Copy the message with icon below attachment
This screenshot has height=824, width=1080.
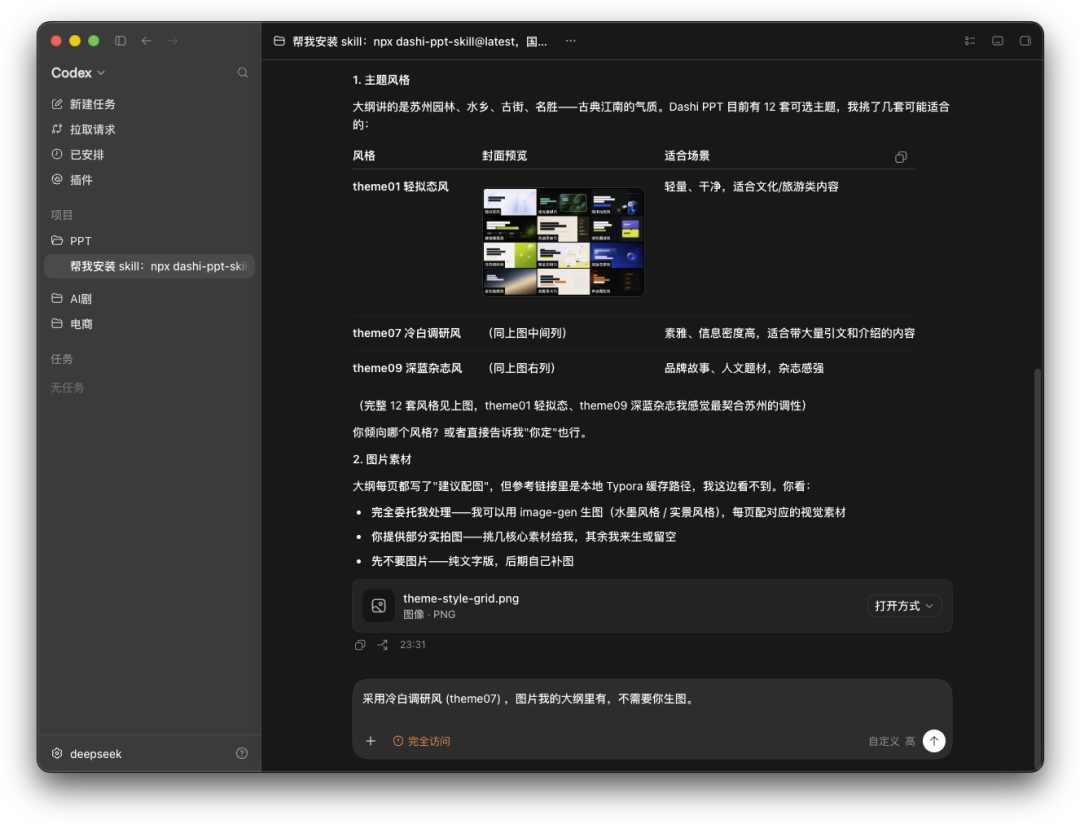[360, 645]
